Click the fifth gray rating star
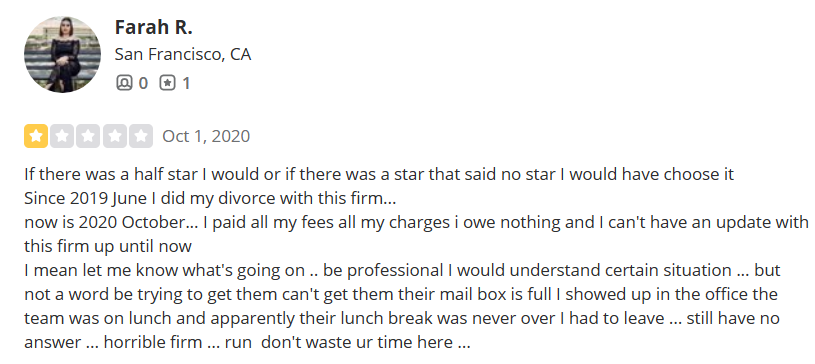 coord(141,136)
